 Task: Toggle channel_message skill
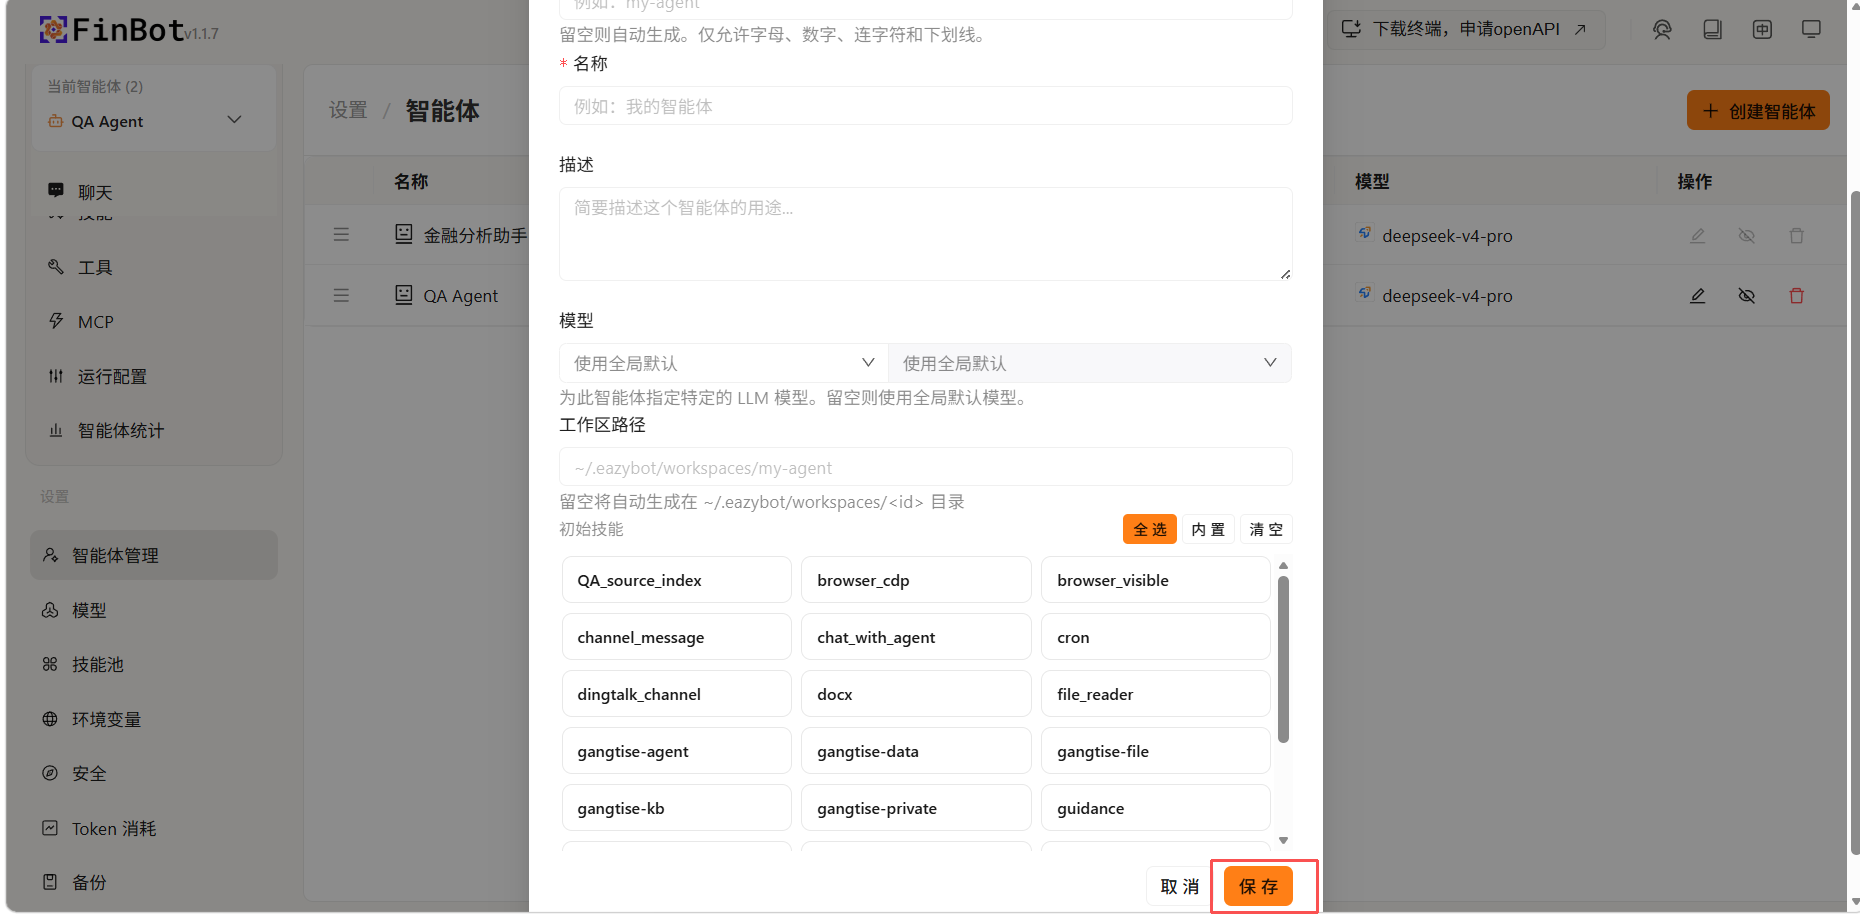click(676, 637)
